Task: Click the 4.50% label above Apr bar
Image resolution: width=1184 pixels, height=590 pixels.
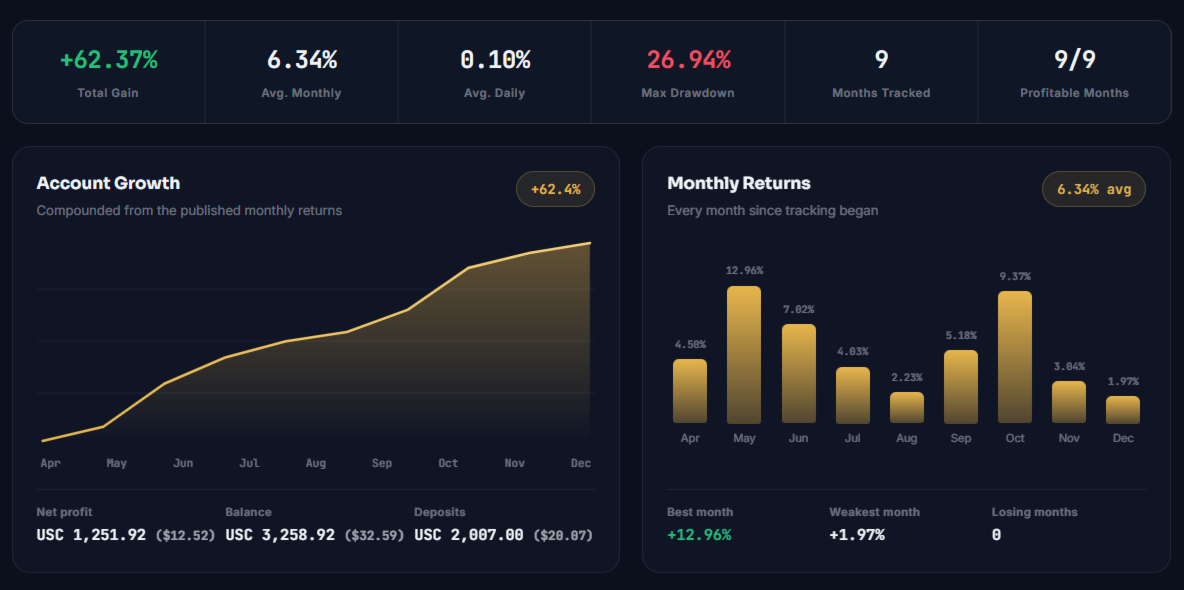Action: click(690, 344)
